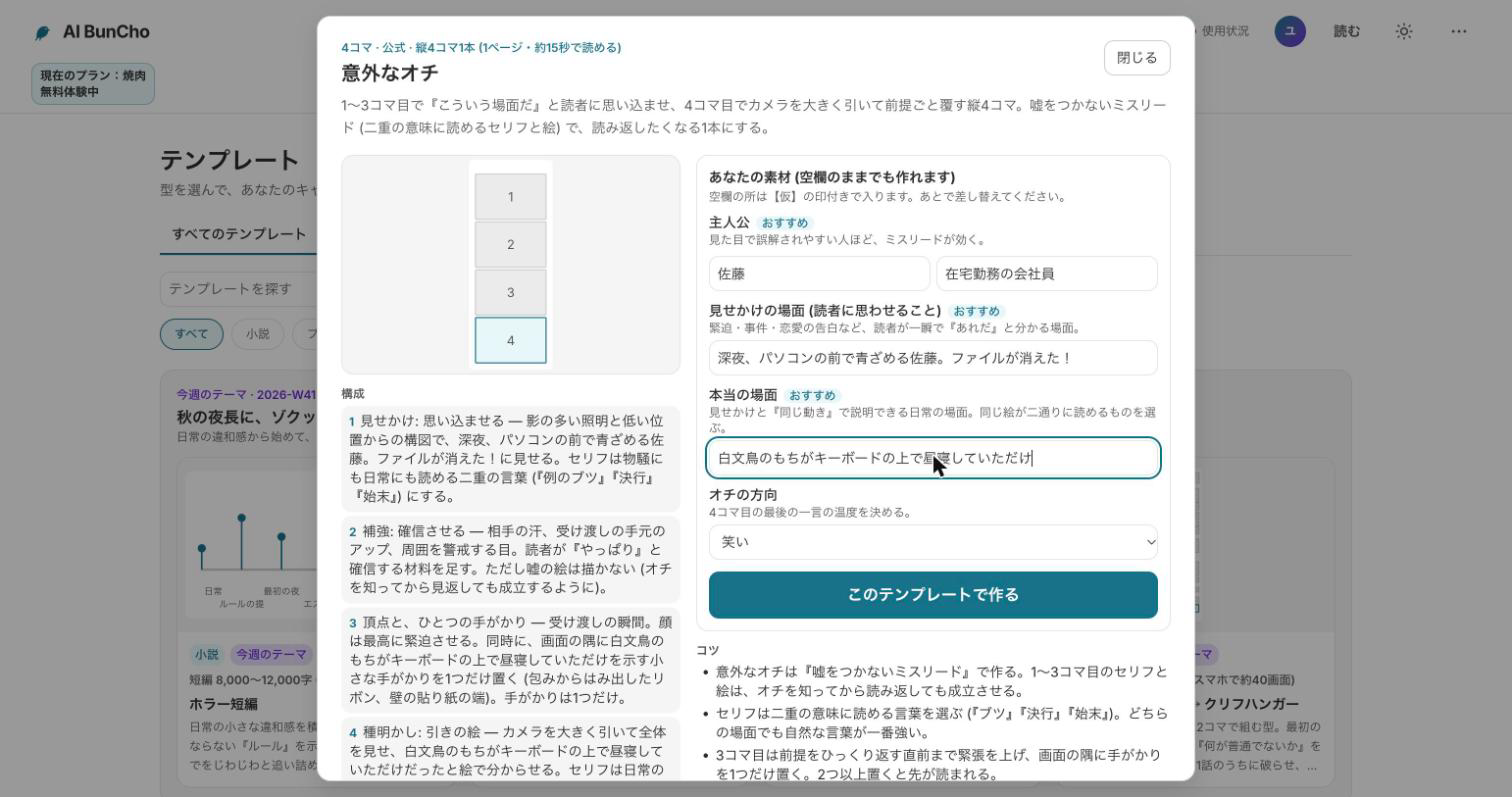The height and width of the screenshot is (797, 1512).
Task: Select panel 2 in the 4-koma layout
Action: click(x=510, y=245)
